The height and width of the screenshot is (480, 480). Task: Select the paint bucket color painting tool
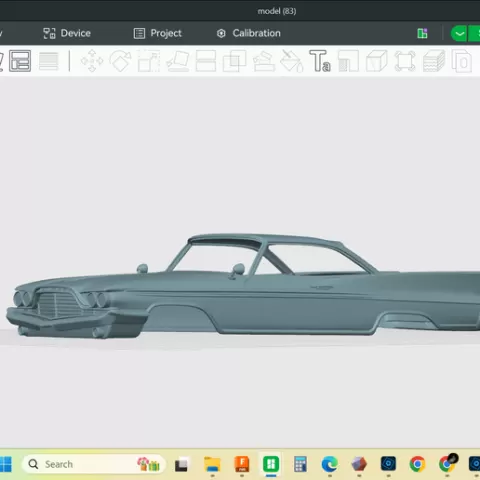coord(292,61)
